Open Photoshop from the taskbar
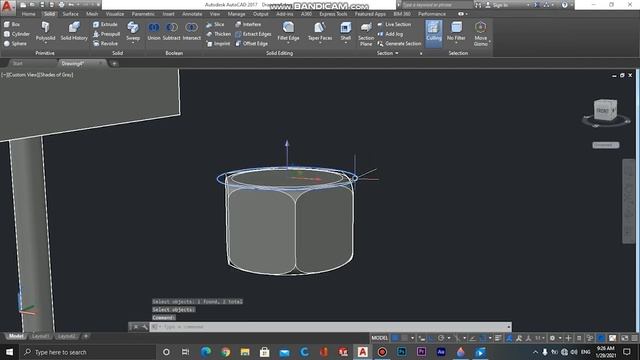The image size is (640, 360). (402, 352)
